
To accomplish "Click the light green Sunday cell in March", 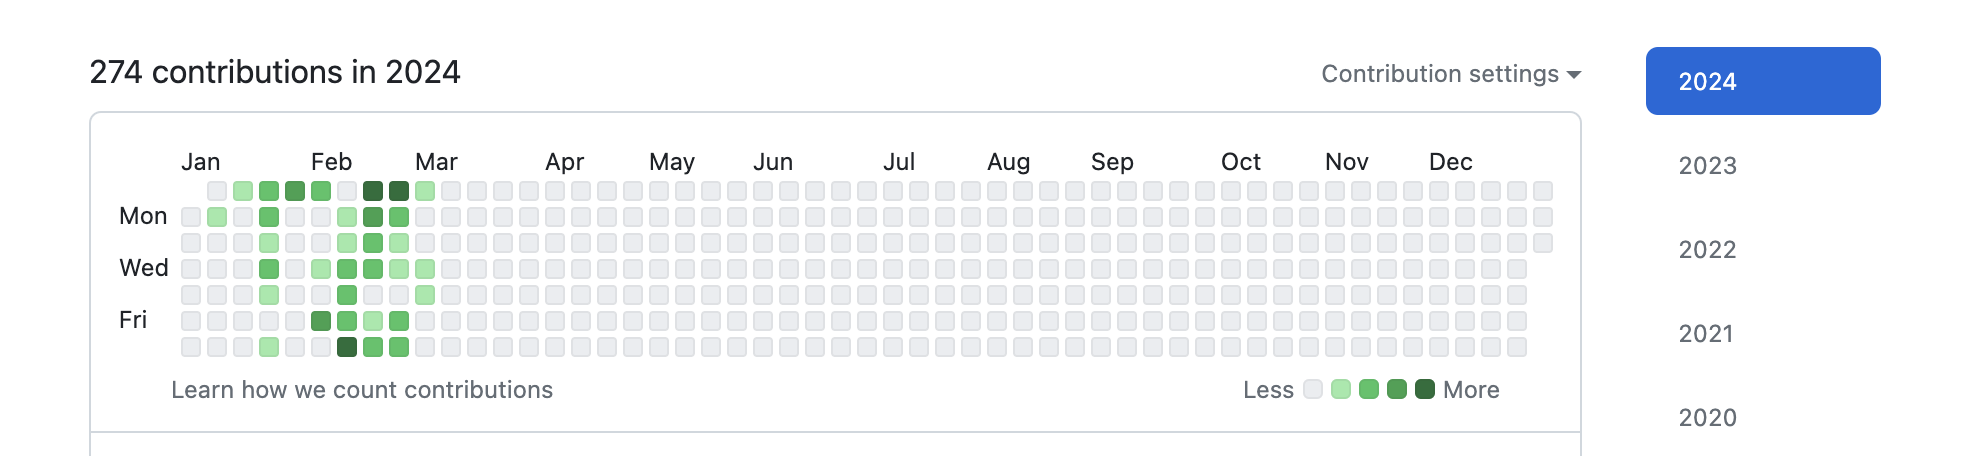I will [x=425, y=191].
